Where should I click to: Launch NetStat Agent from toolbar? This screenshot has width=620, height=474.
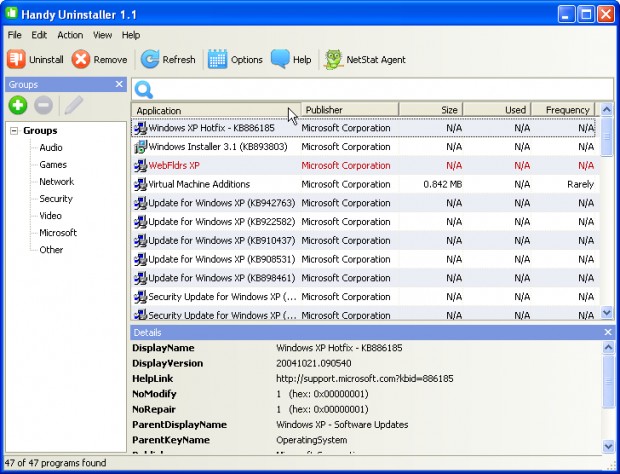(x=365, y=59)
